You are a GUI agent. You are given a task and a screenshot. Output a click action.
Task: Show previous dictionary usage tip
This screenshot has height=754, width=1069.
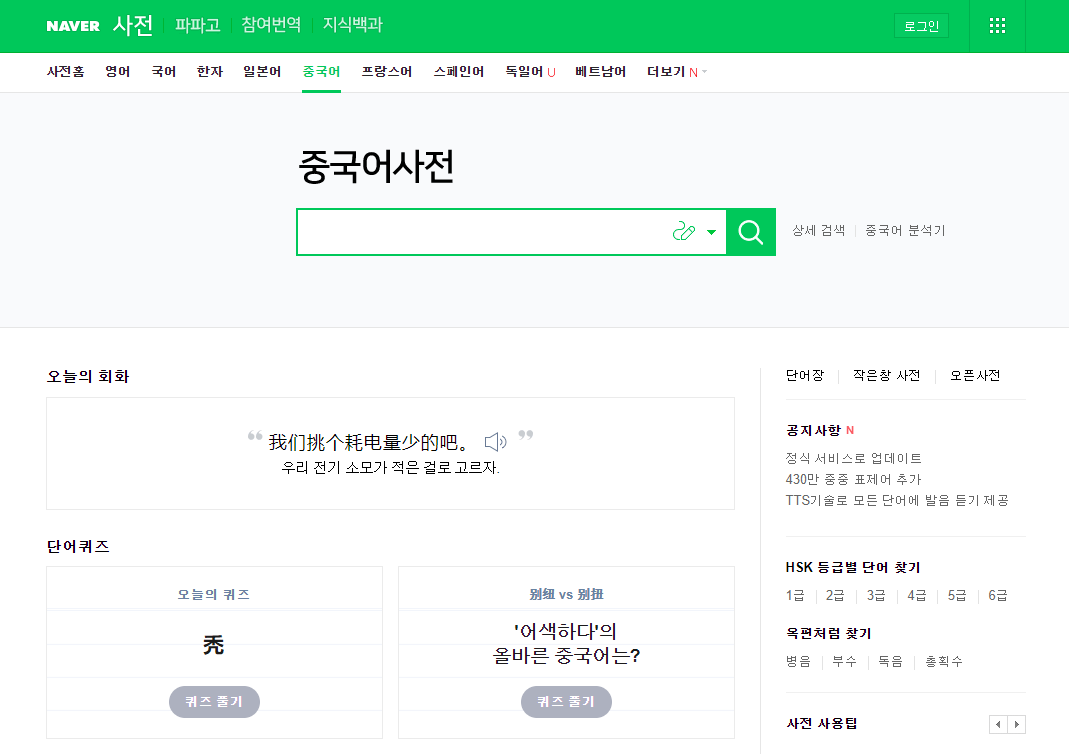pos(998,724)
